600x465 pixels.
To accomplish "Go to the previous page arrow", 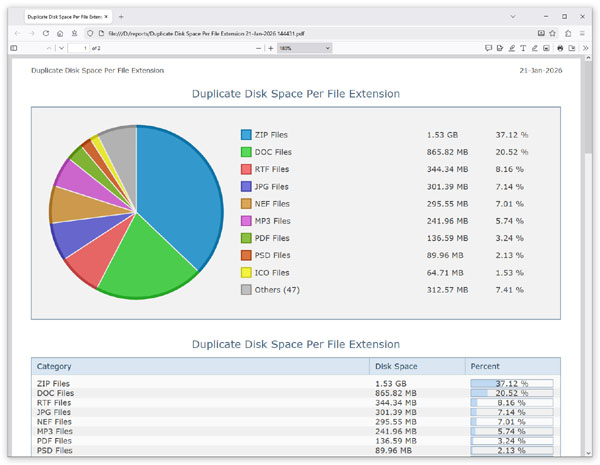I will (49, 48).
